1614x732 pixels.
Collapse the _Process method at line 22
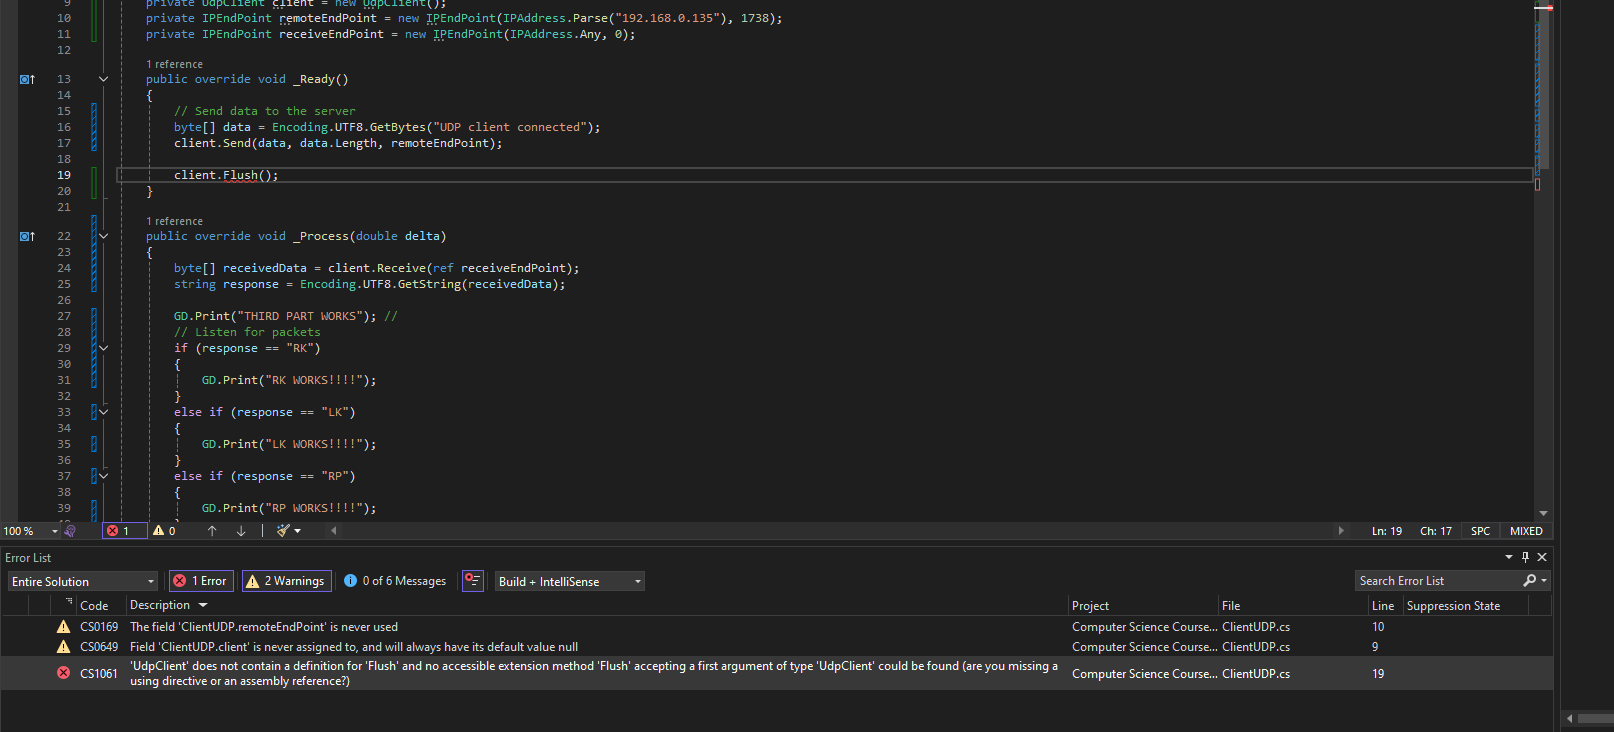pyautogui.click(x=103, y=236)
